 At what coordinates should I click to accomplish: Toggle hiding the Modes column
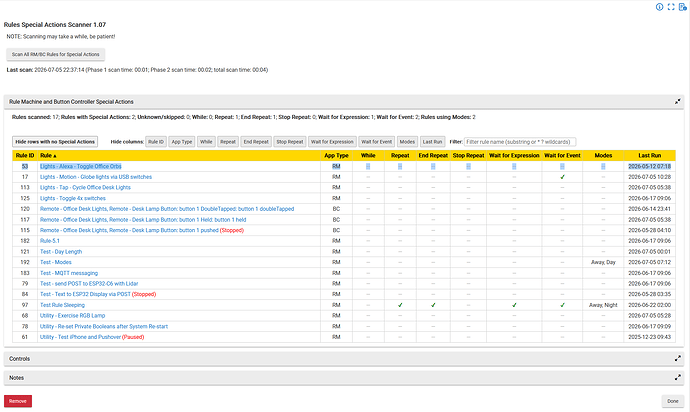point(407,142)
